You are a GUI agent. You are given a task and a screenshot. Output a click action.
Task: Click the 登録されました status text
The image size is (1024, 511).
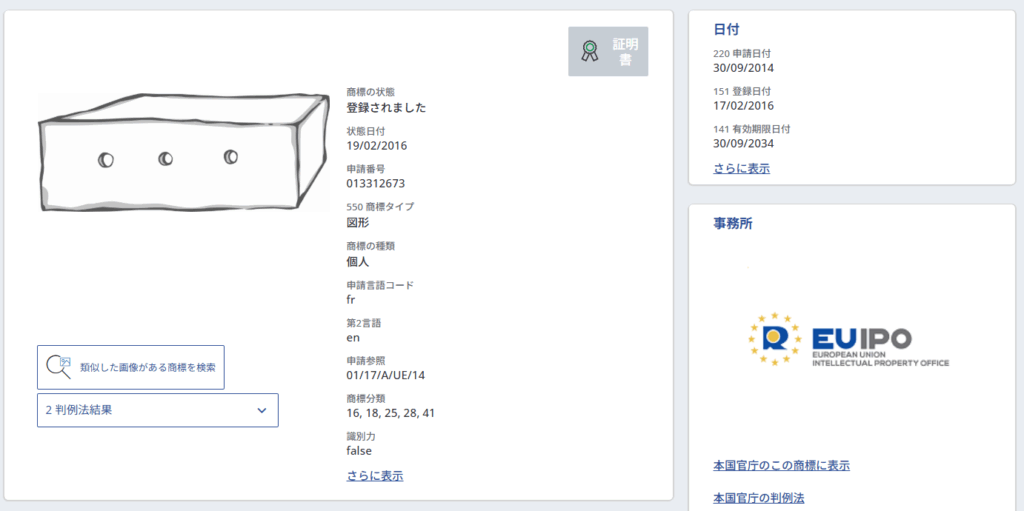[386, 107]
